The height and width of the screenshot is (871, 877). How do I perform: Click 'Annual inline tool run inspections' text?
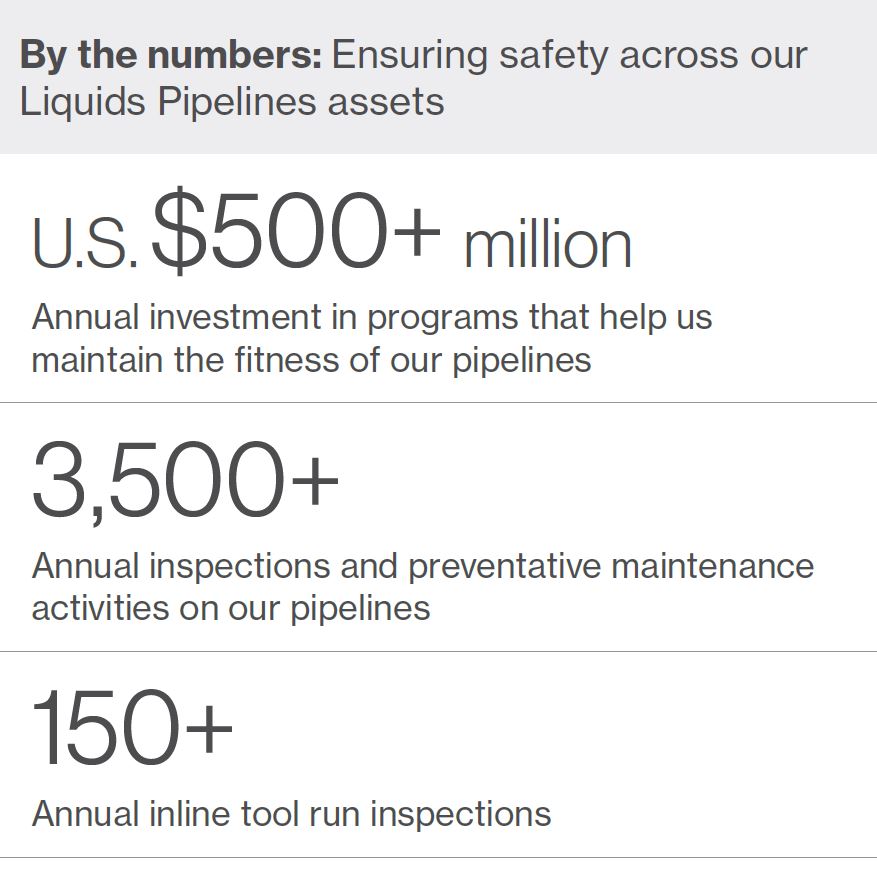coord(291,814)
